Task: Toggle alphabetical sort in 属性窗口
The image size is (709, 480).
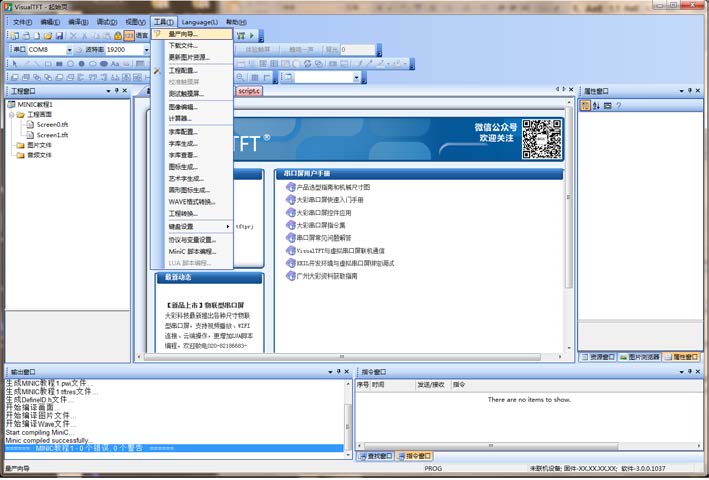Action: [x=596, y=106]
